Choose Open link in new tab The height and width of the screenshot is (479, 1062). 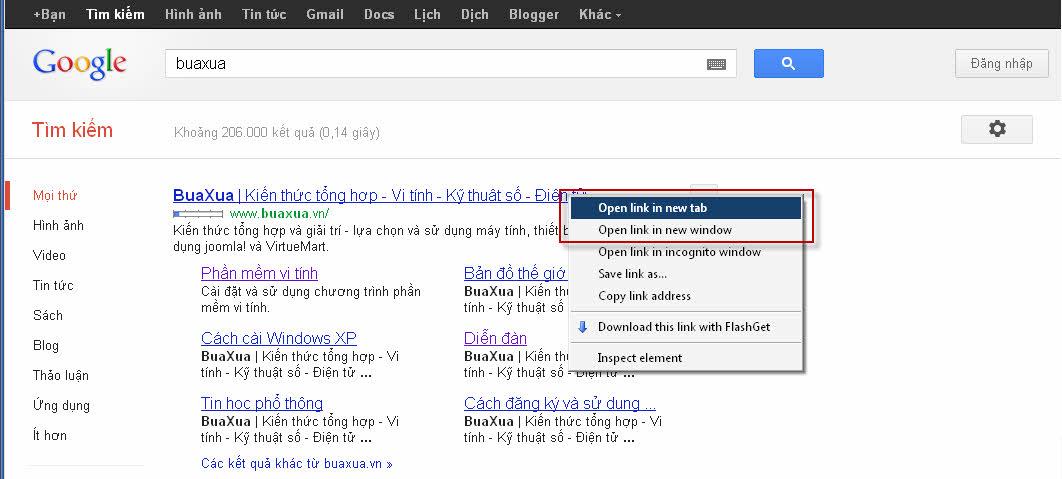pyautogui.click(x=685, y=208)
